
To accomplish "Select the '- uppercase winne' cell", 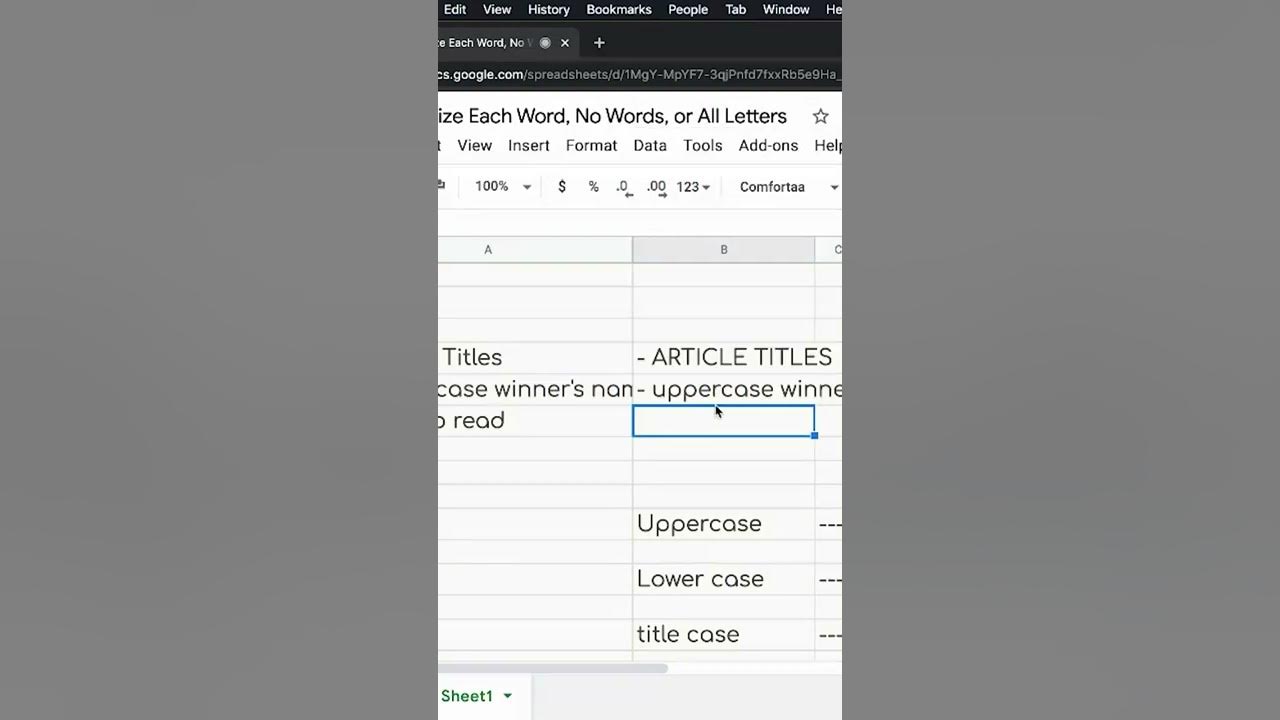I will click(x=724, y=389).
